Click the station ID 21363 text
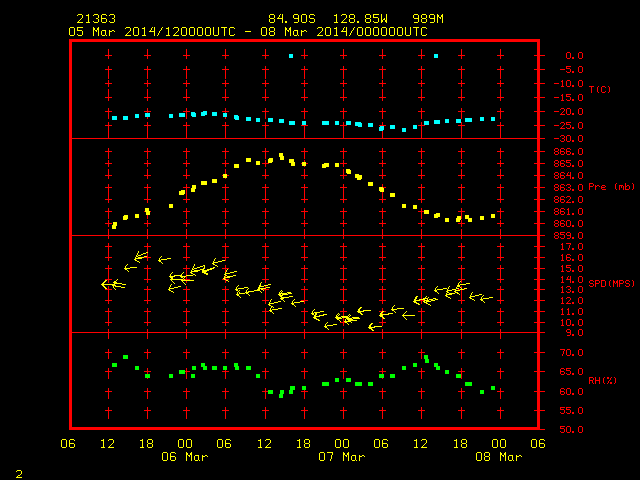Image resolution: width=640 pixels, height=480 pixels. (96, 19)
